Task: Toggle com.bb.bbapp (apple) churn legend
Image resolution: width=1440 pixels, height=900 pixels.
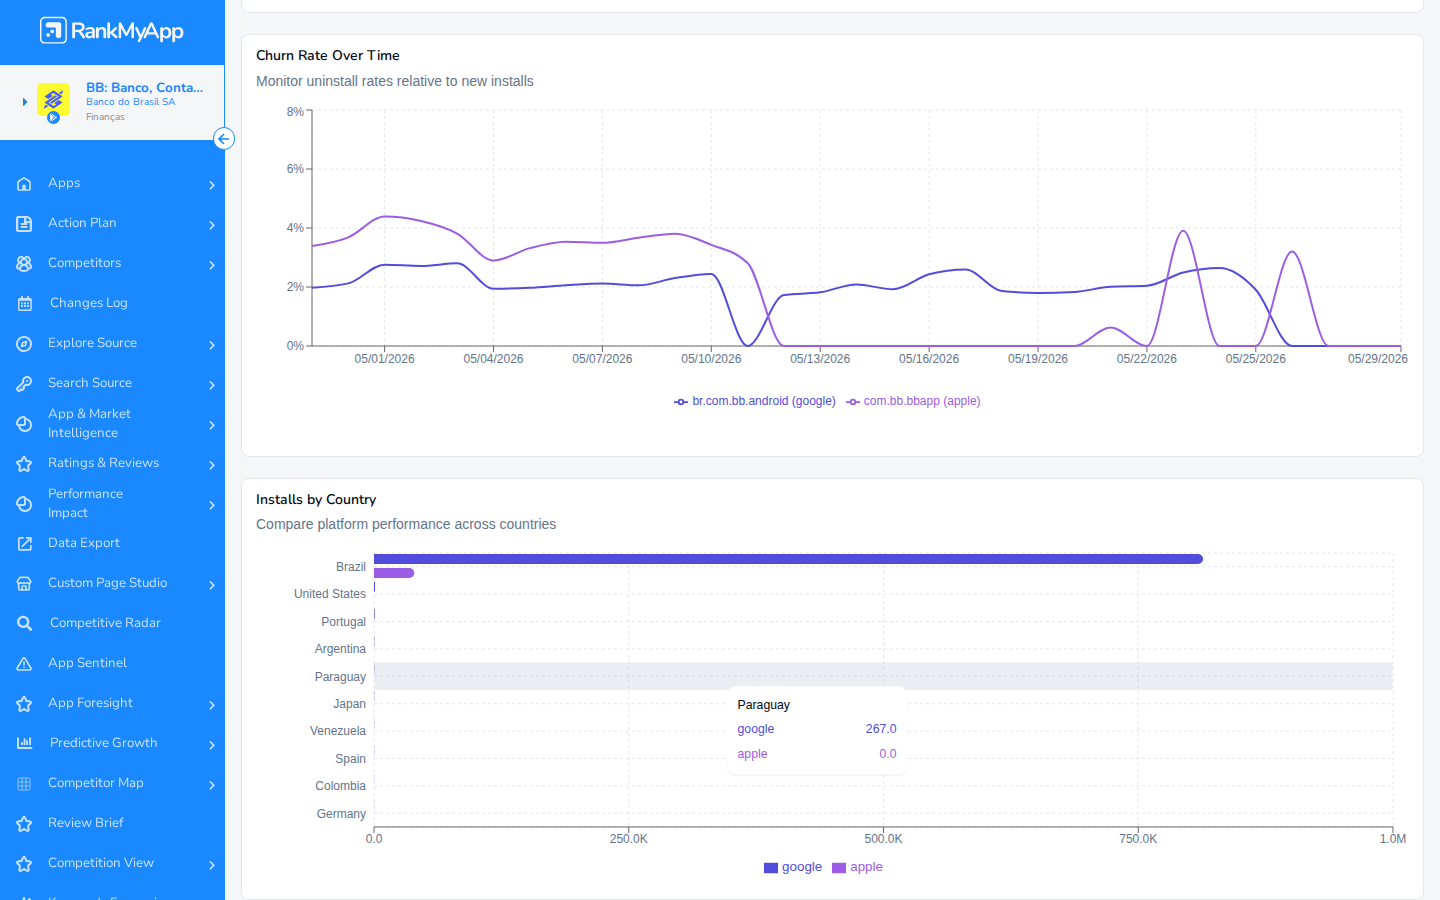Action: click(913, 401)
